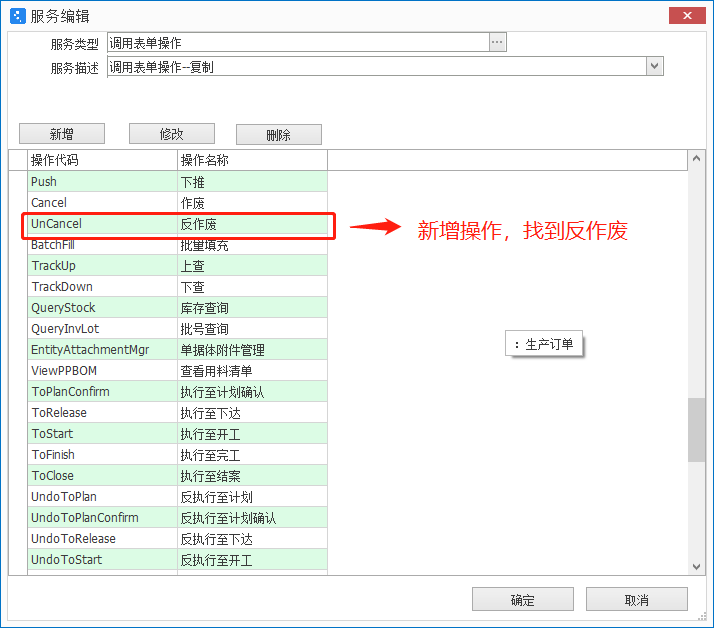Screen dimensions: 714x628
Task: Click the 反执行至计划确认 name cell
Action: point(252,517)
